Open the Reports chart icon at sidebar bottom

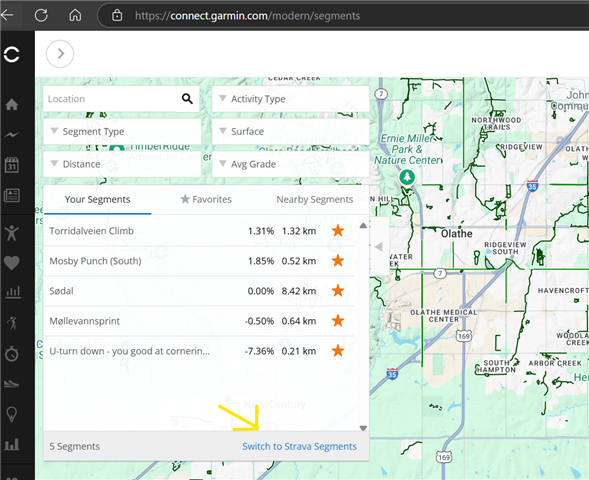tap(12, 444)
